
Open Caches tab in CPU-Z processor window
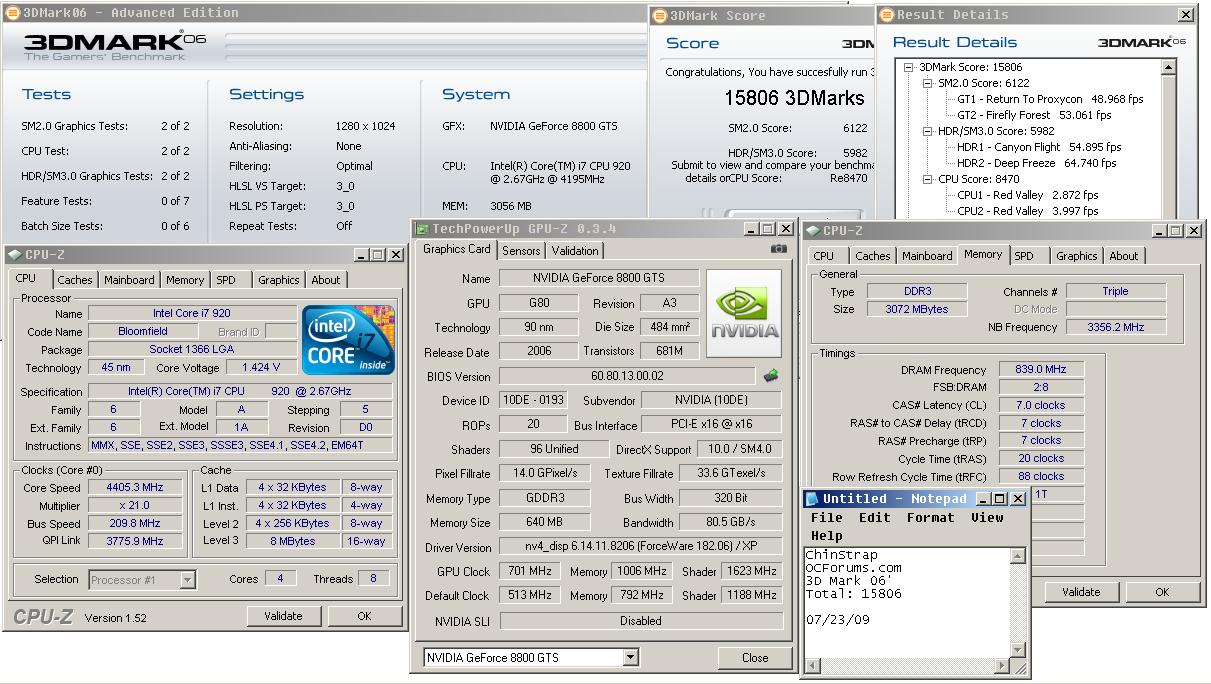coord(75,280)
